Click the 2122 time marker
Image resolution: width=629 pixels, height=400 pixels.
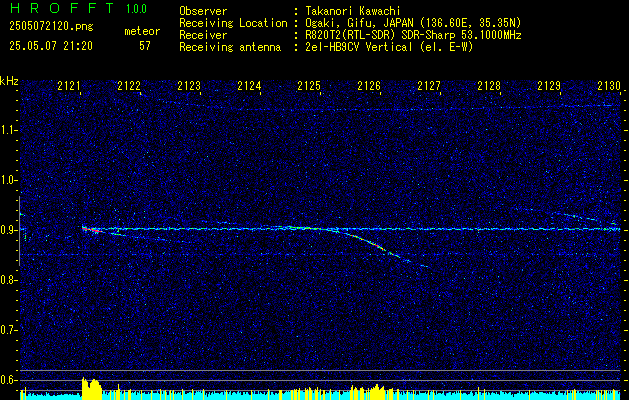pos(129,86)
